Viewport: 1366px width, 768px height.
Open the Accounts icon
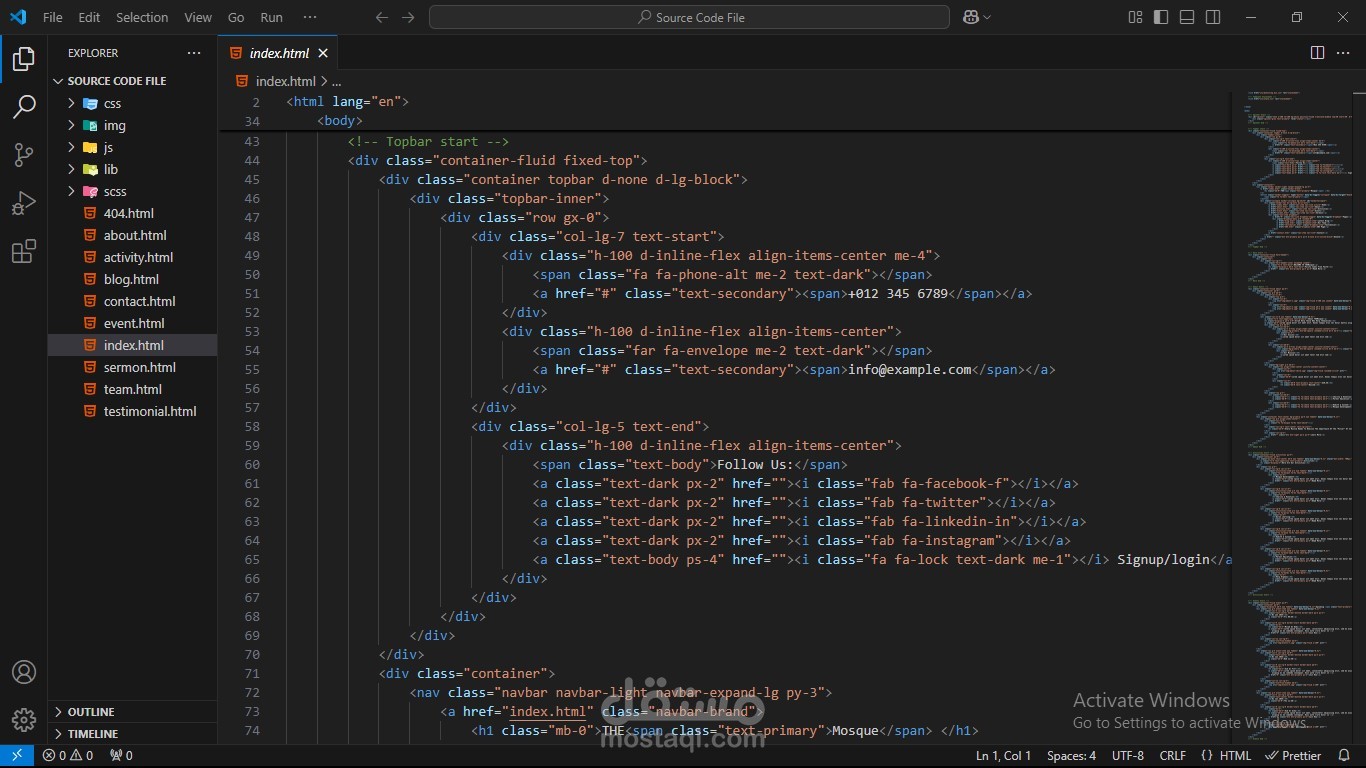24,672
